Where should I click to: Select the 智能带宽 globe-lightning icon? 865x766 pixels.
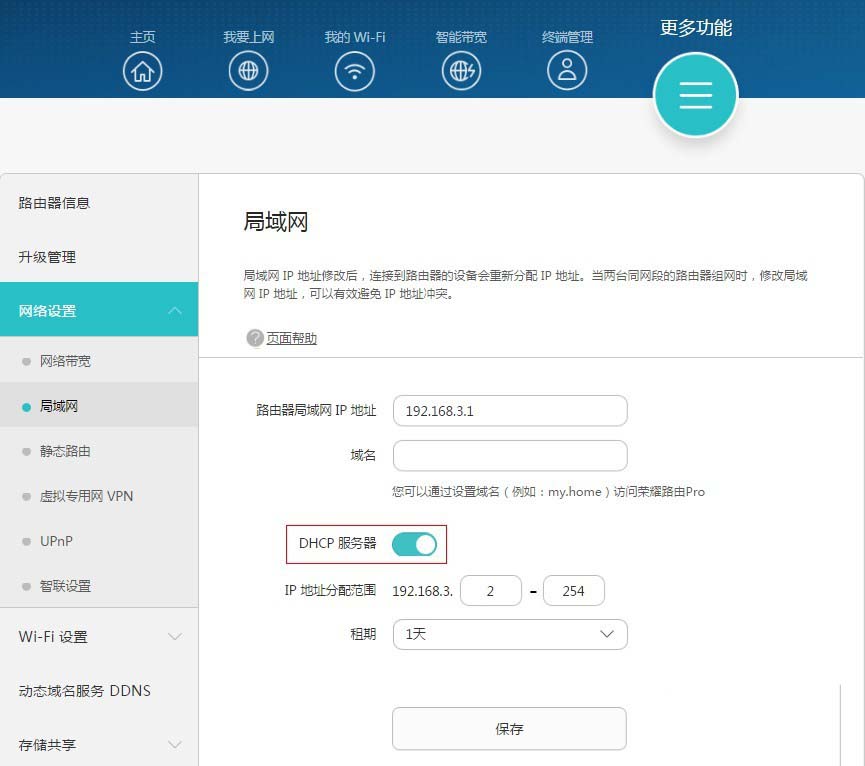(x=461, y=71)
